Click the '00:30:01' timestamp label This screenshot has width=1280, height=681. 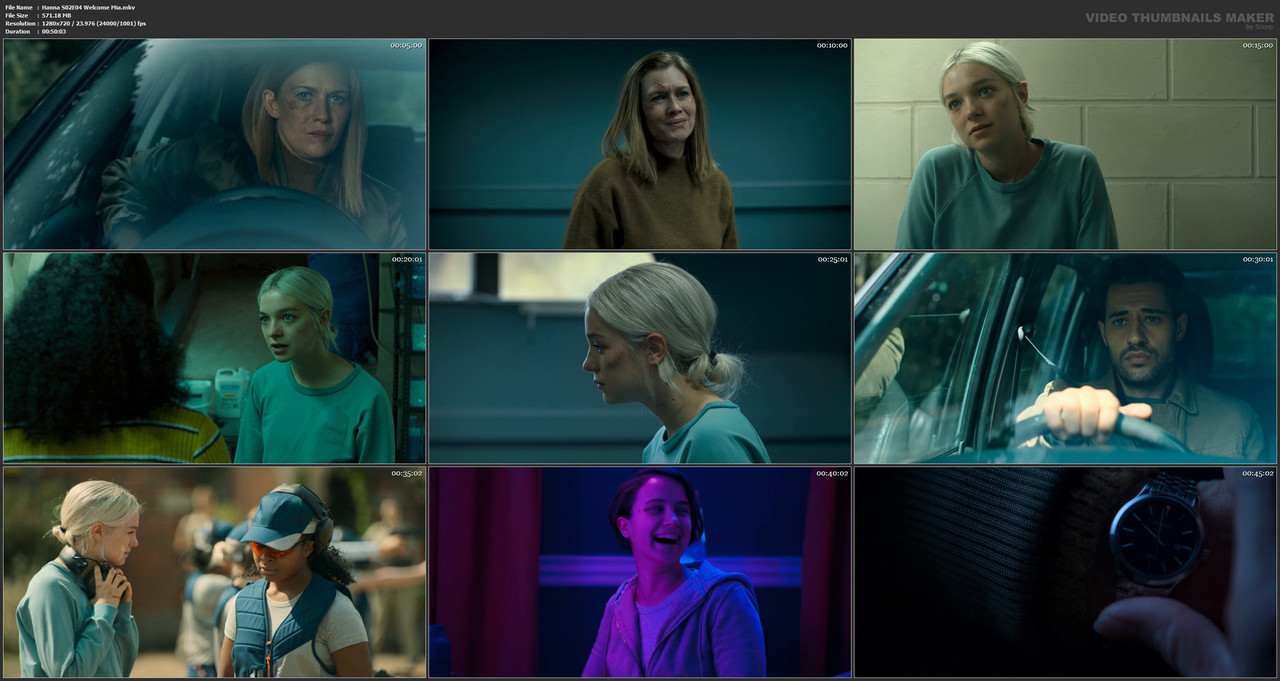(1256, 259)
